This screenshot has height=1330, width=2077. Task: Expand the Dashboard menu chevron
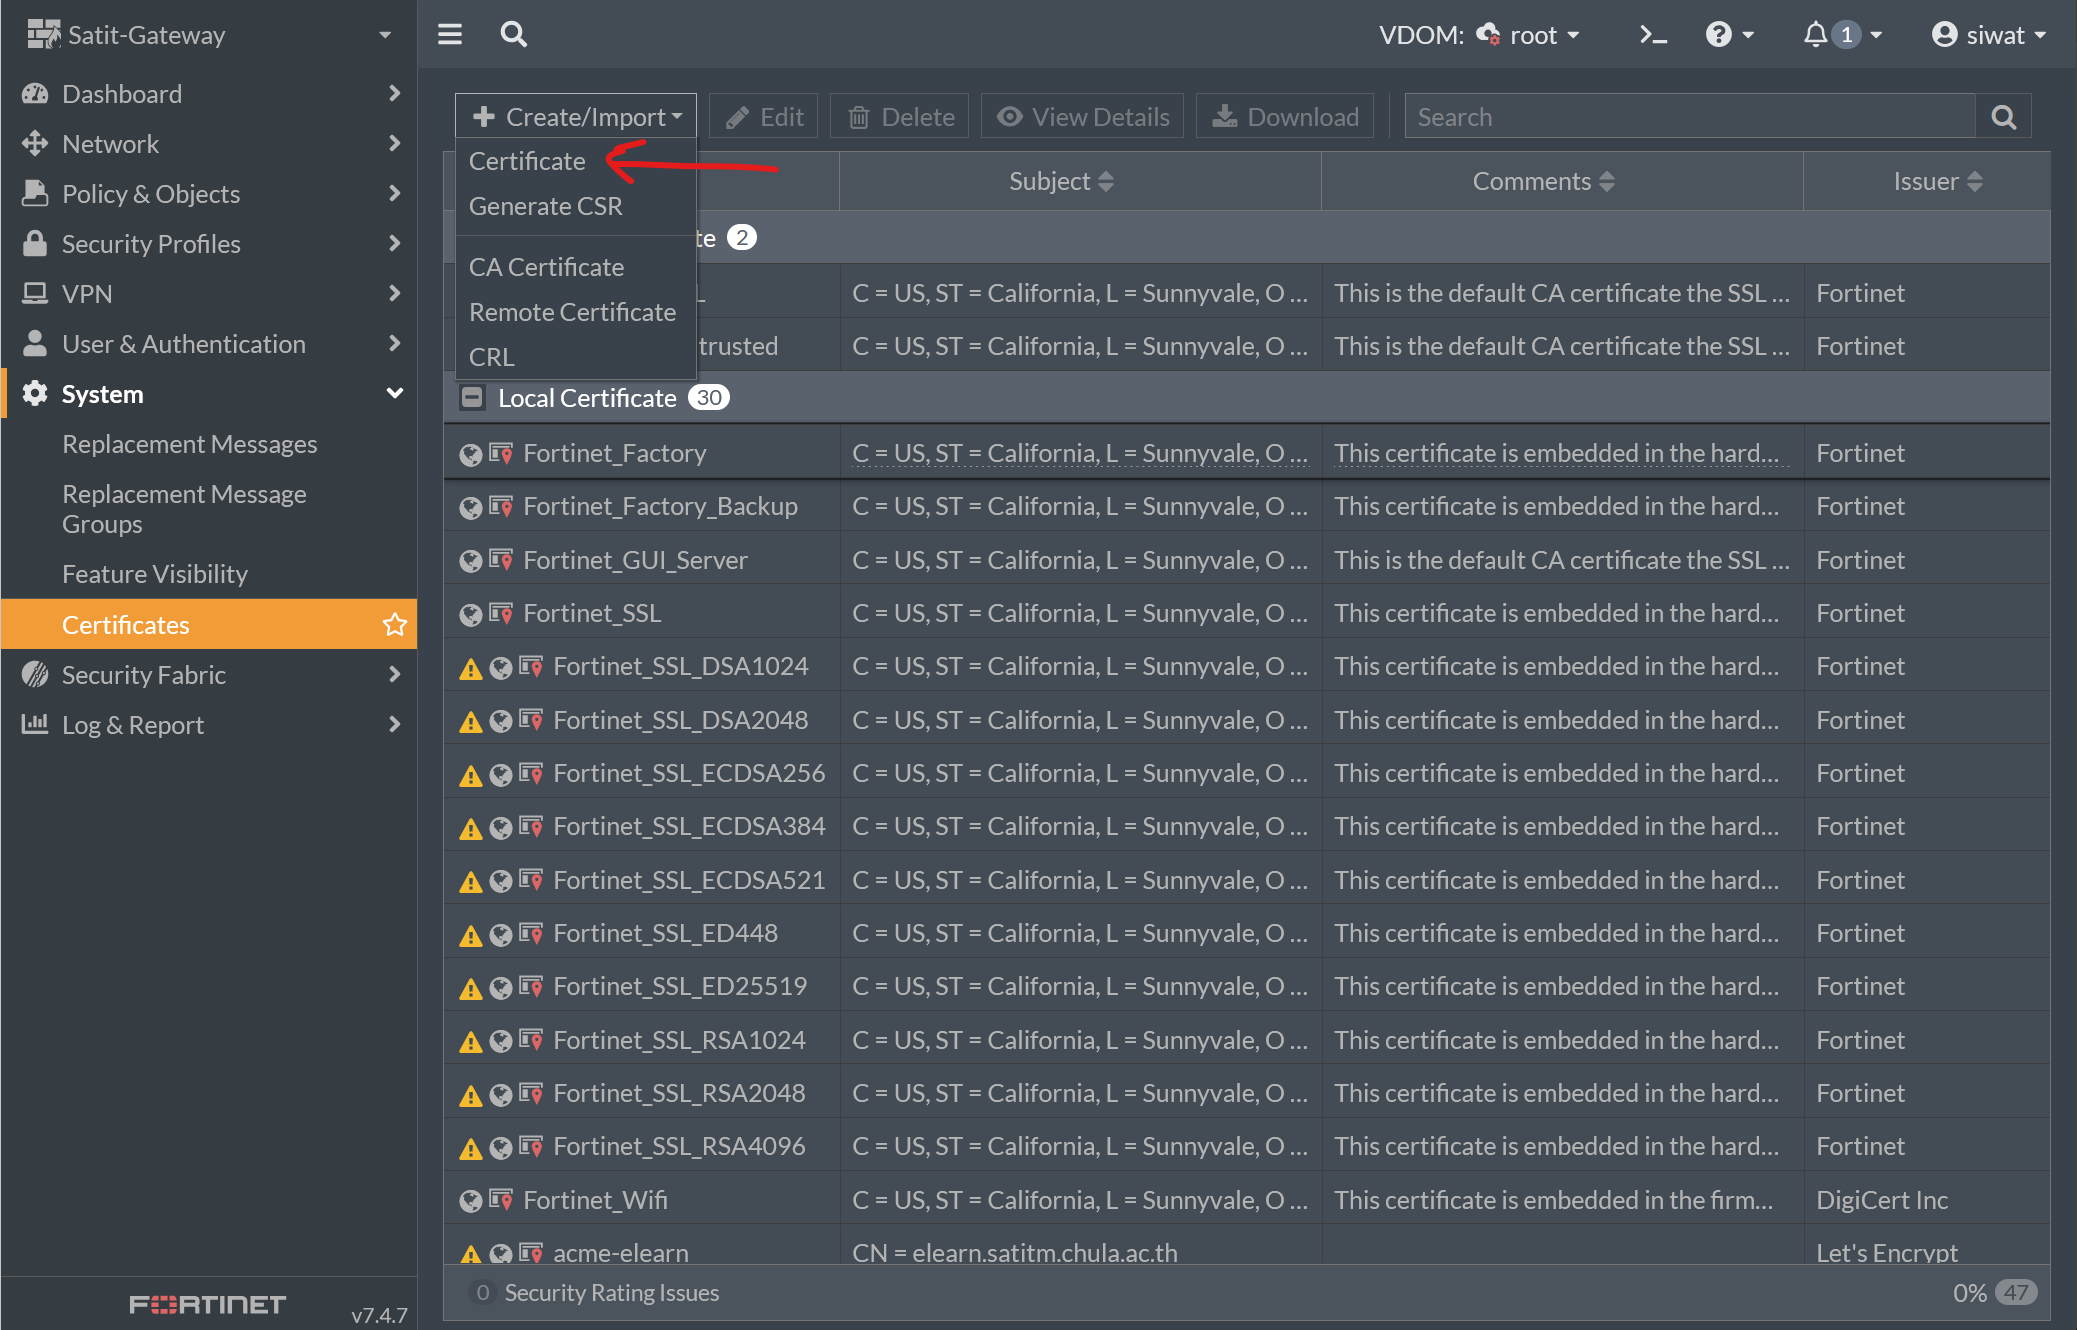pos(394,94)
